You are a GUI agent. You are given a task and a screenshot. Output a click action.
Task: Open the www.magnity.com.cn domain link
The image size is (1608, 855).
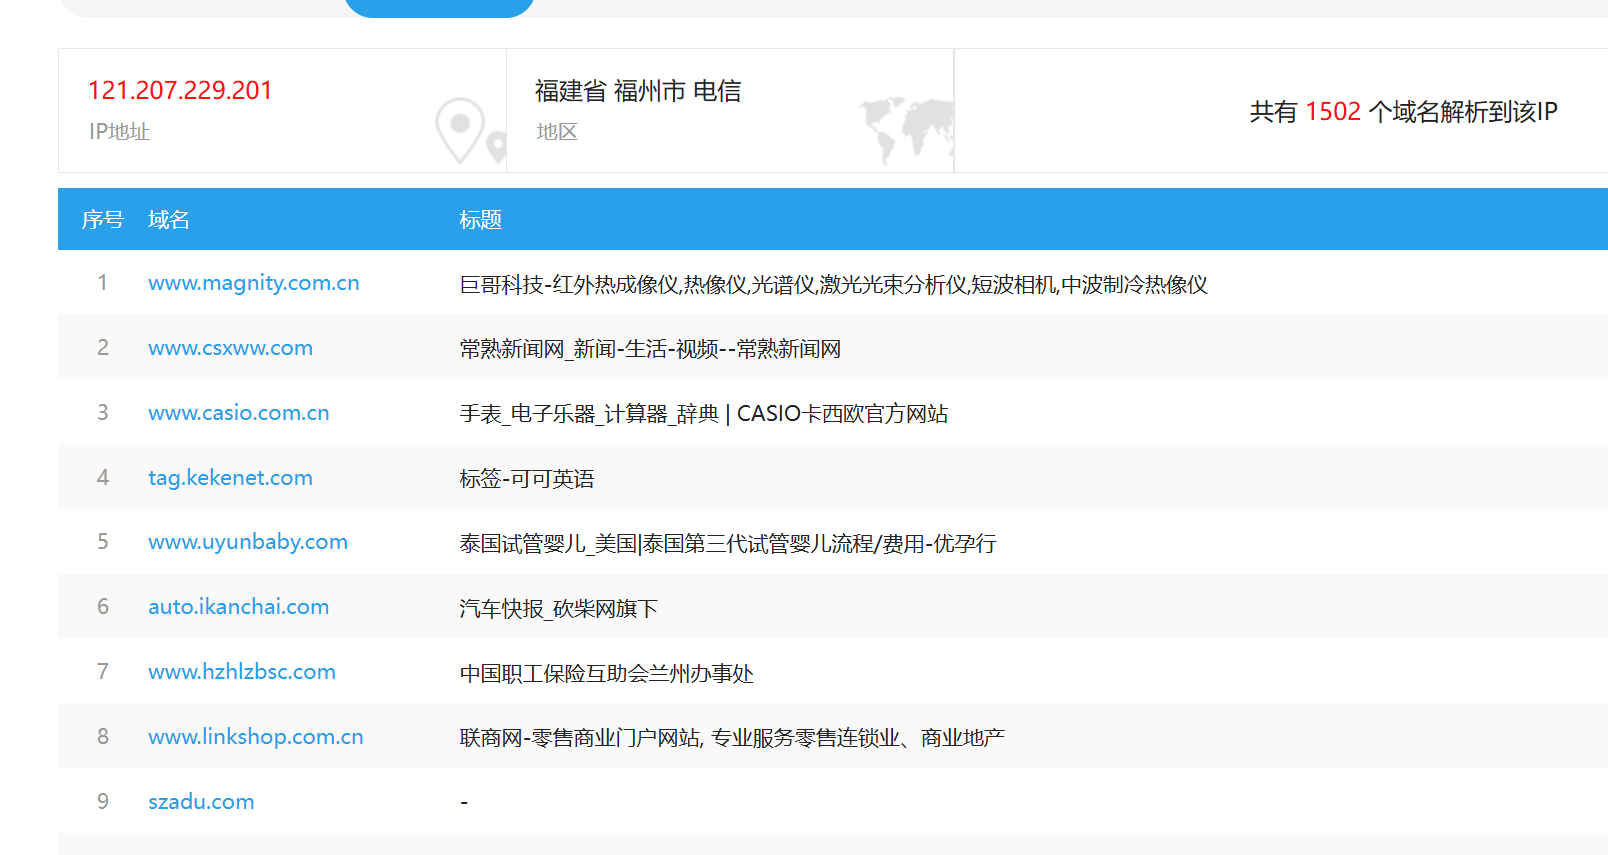pos(253,283)
